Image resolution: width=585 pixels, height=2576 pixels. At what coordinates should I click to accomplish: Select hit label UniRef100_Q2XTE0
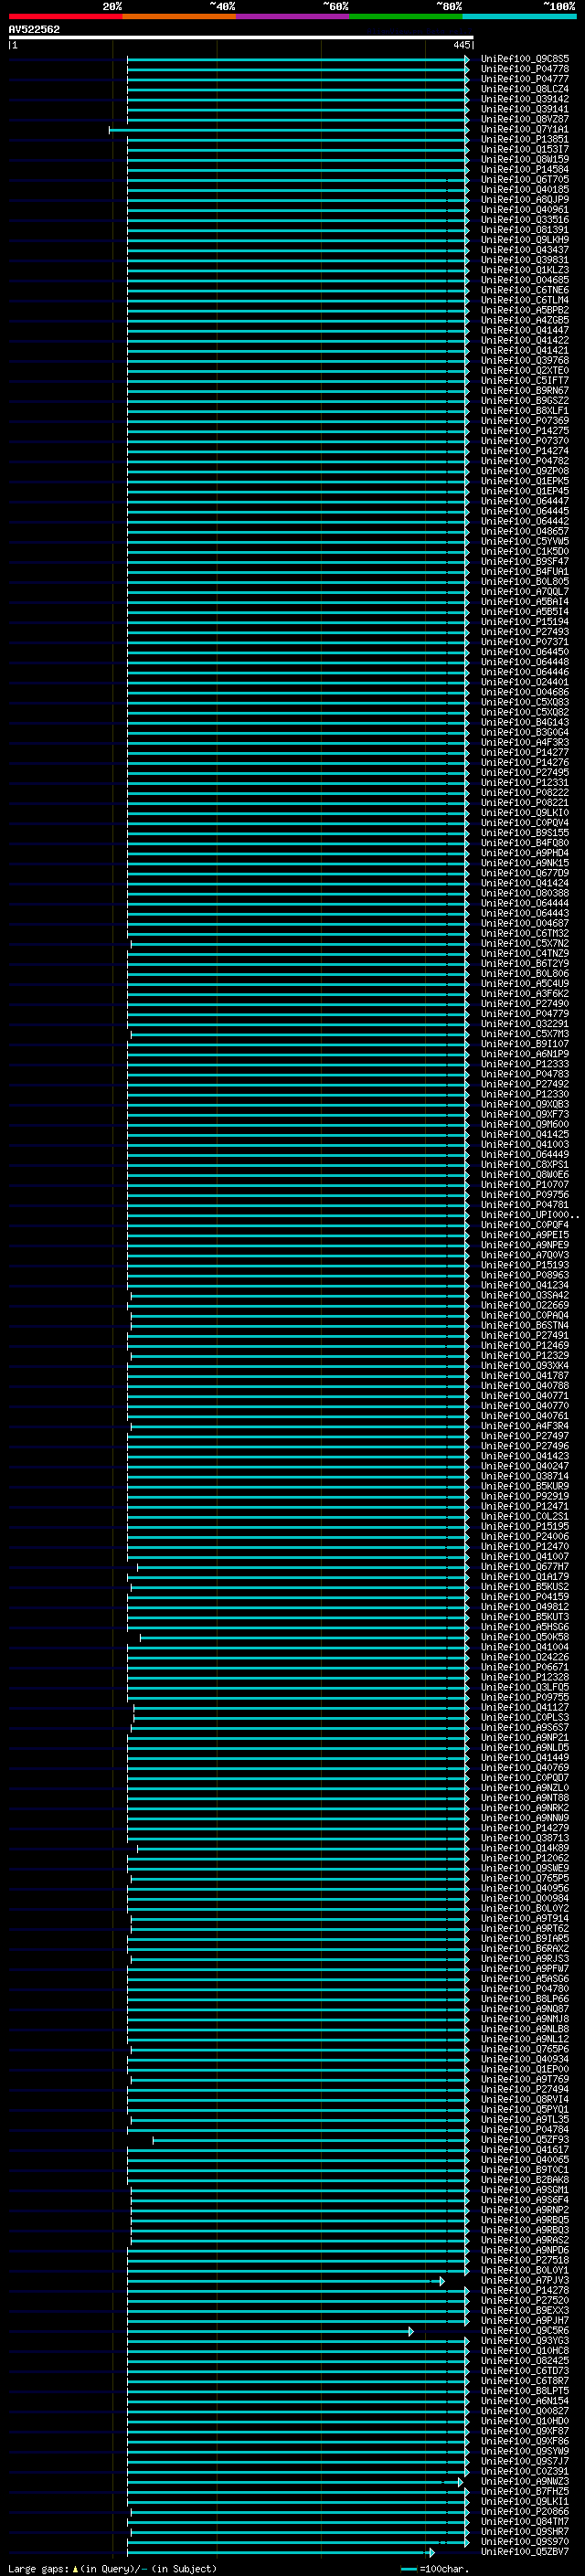click(x=525, y=371)
